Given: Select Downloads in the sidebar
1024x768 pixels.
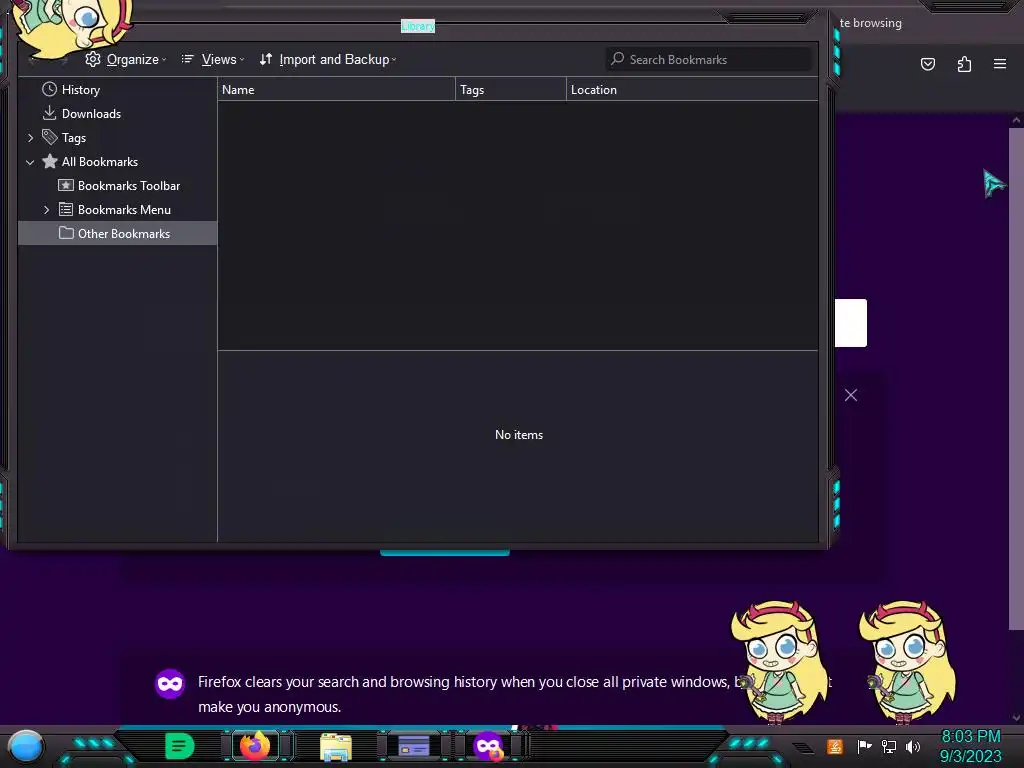Looking at the screenshot, I should pyautogui.click(x=118, y=114).
